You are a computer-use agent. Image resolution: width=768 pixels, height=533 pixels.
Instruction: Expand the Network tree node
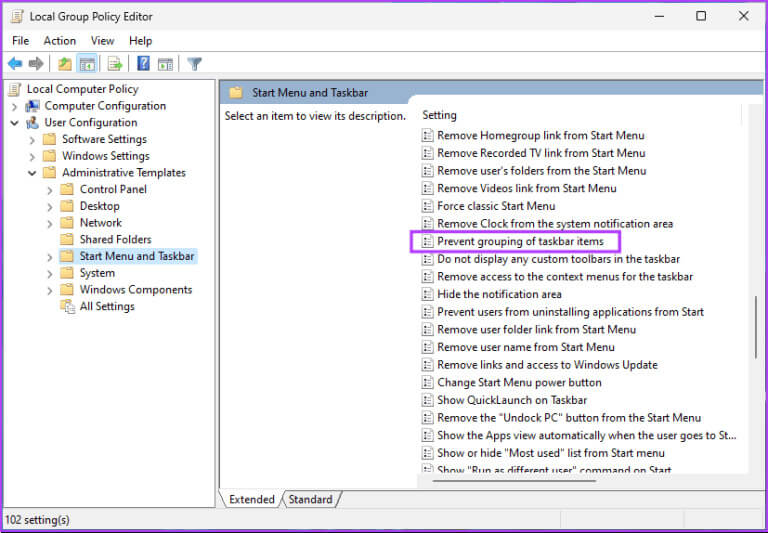pos(49,223)
